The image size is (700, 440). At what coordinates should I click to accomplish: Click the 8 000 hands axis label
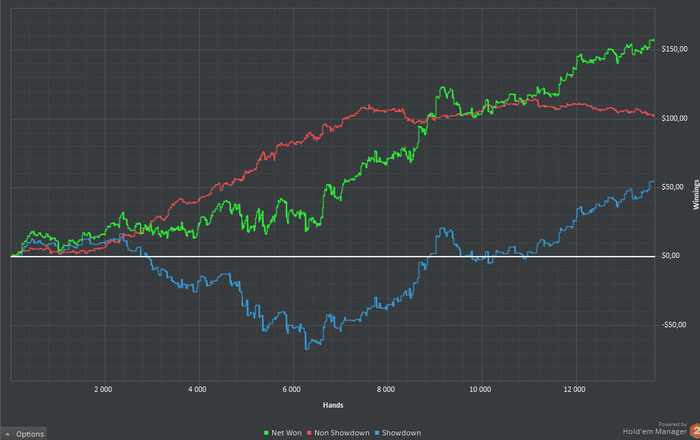pyautogui.click(x=386, y=390)
